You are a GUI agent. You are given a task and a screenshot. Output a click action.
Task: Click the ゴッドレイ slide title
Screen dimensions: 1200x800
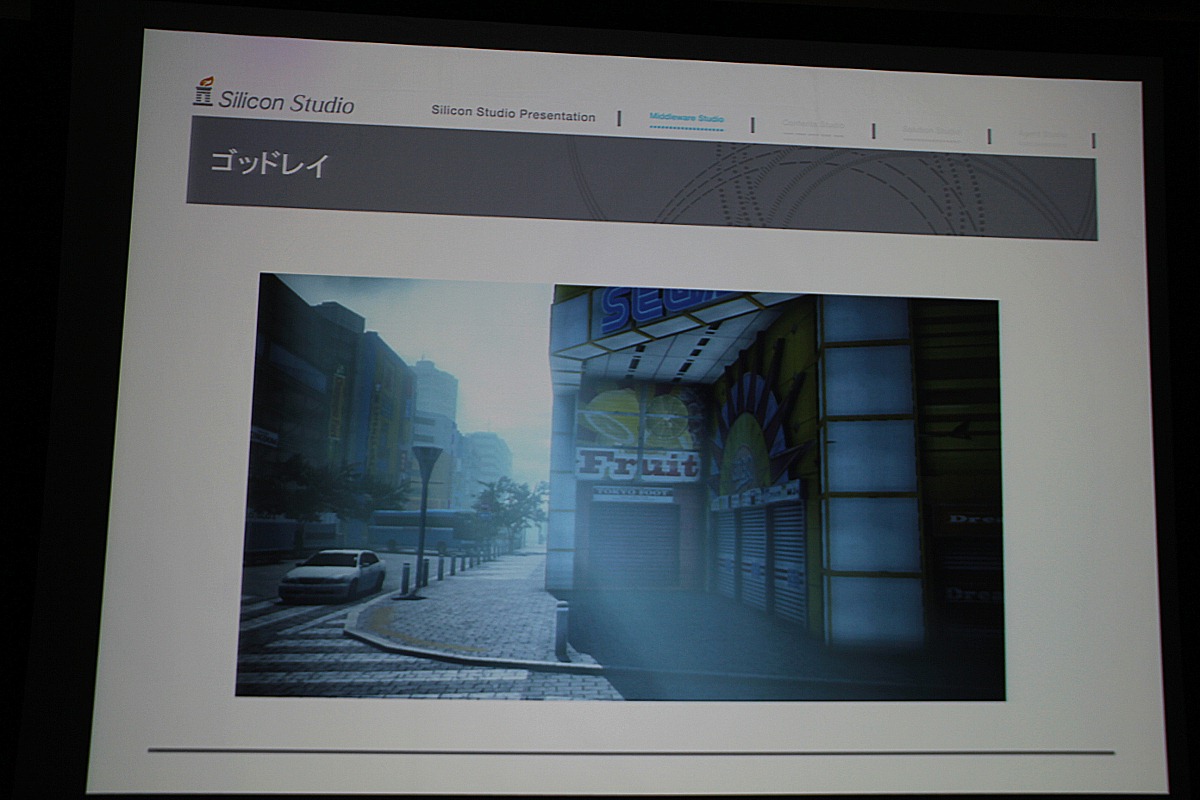point(269,164)
